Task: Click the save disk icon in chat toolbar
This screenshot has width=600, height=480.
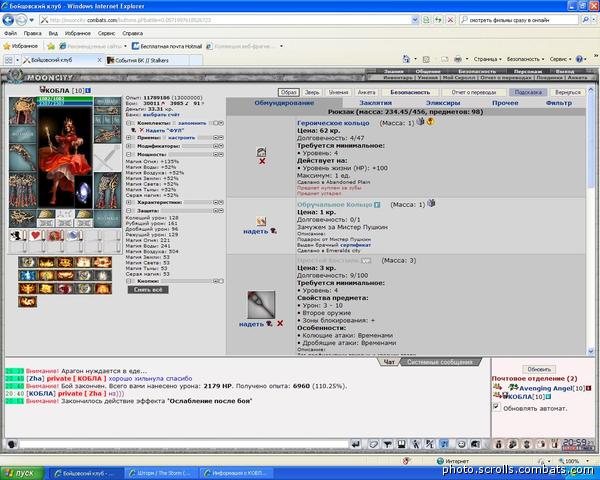Action: (401, 444)
